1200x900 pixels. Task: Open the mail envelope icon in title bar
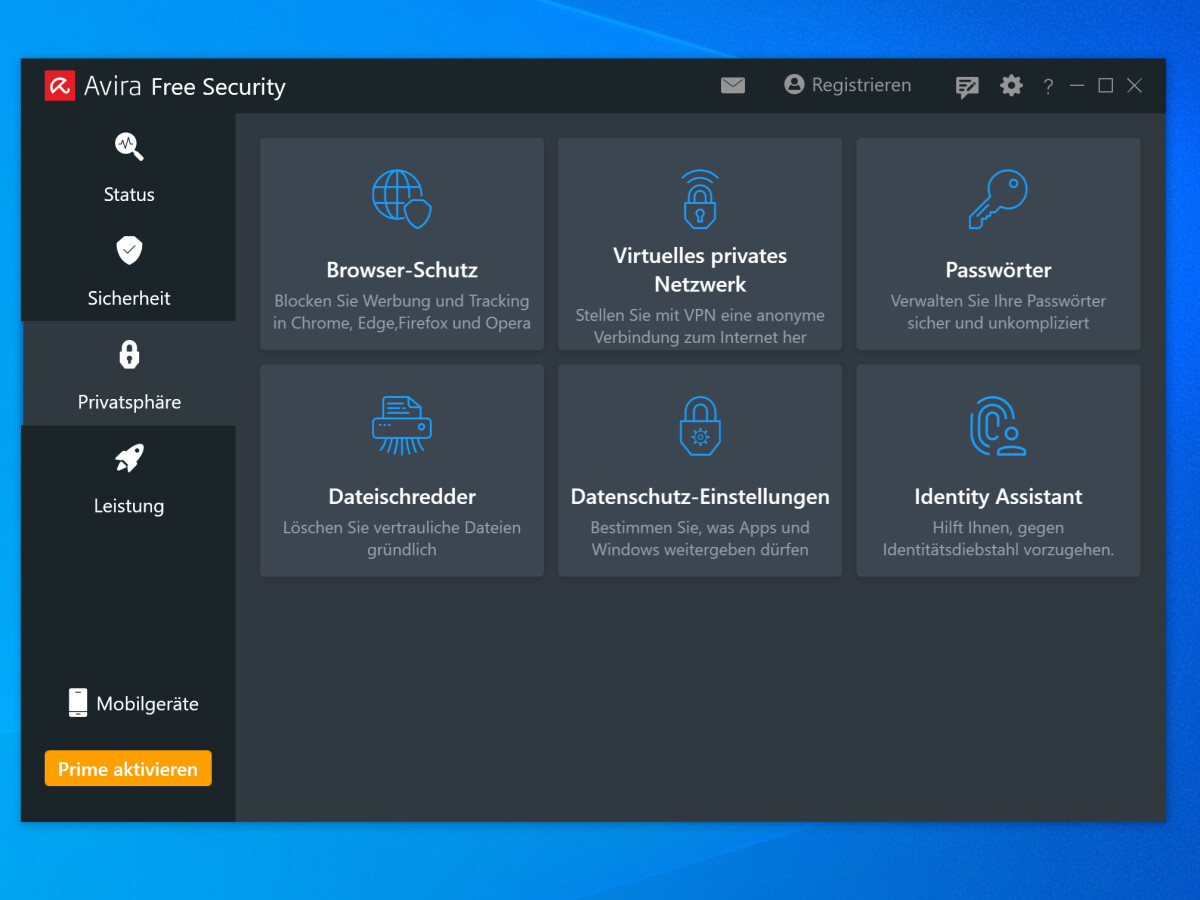point(733,86)
